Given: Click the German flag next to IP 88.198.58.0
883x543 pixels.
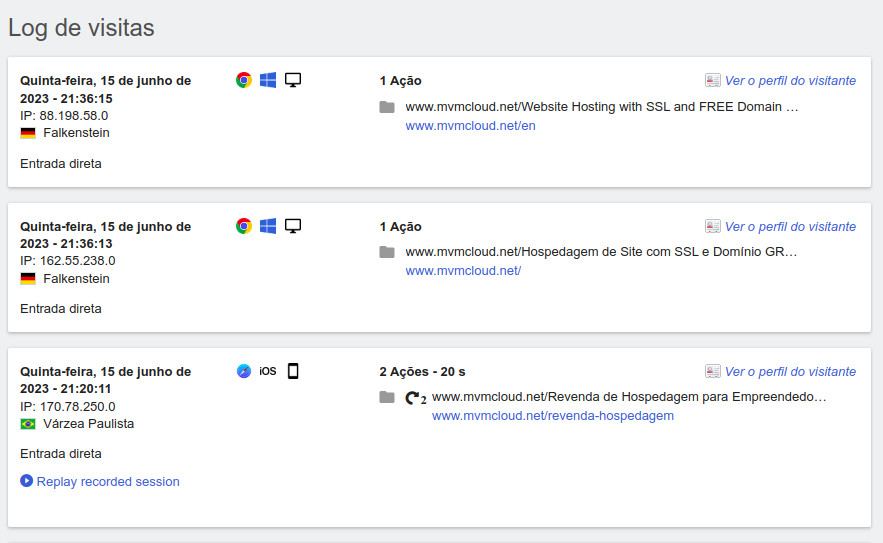Looking at the screenshot, I should [x=28, y=133].
